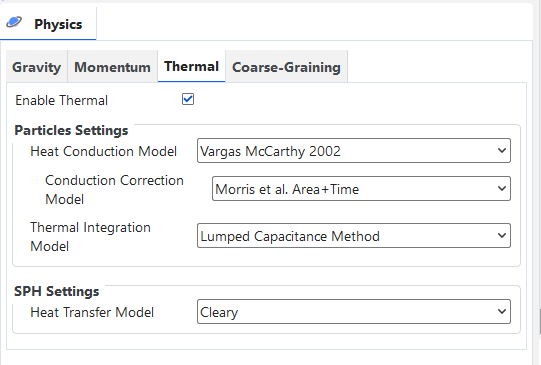The image size is (541, 365).
Task: Select the Thermal tab
Action: (x=191, y=66)
